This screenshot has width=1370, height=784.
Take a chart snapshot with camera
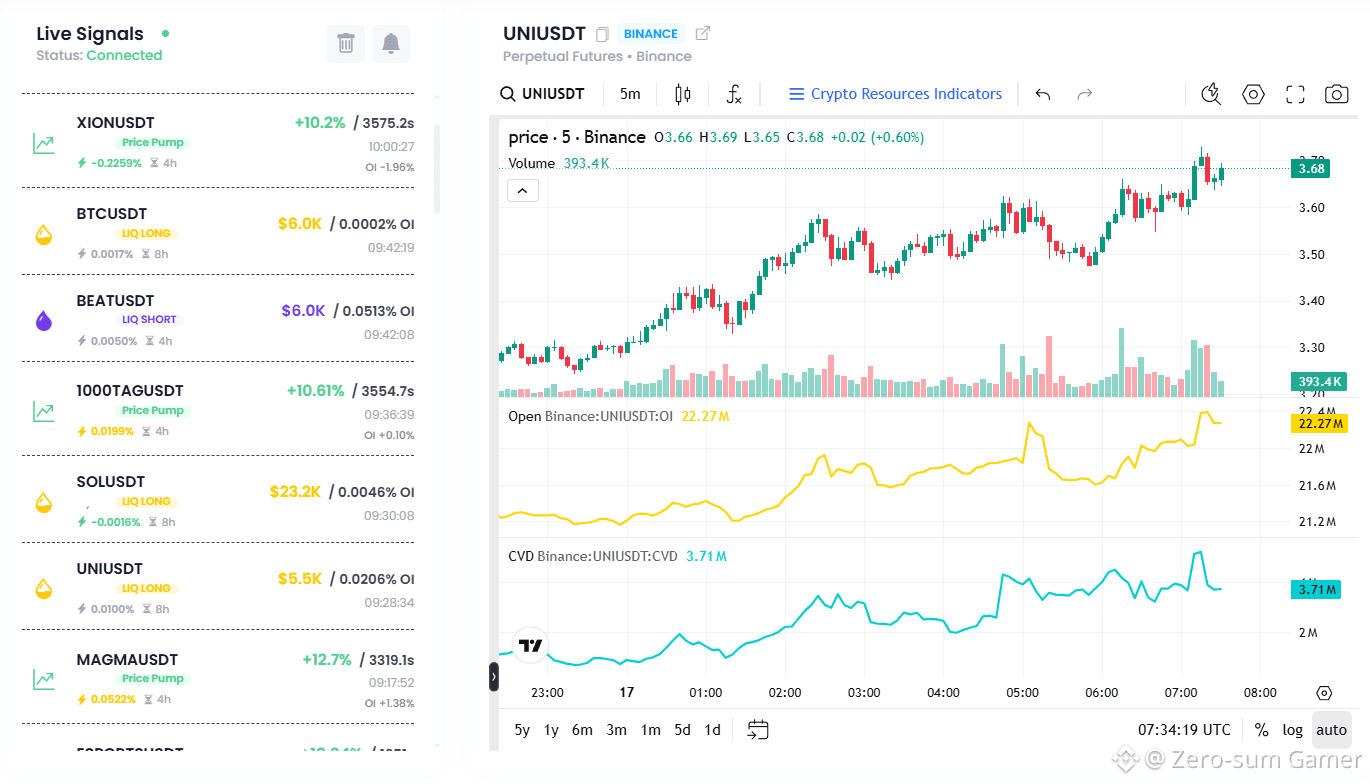click(x=1336, y=94)
